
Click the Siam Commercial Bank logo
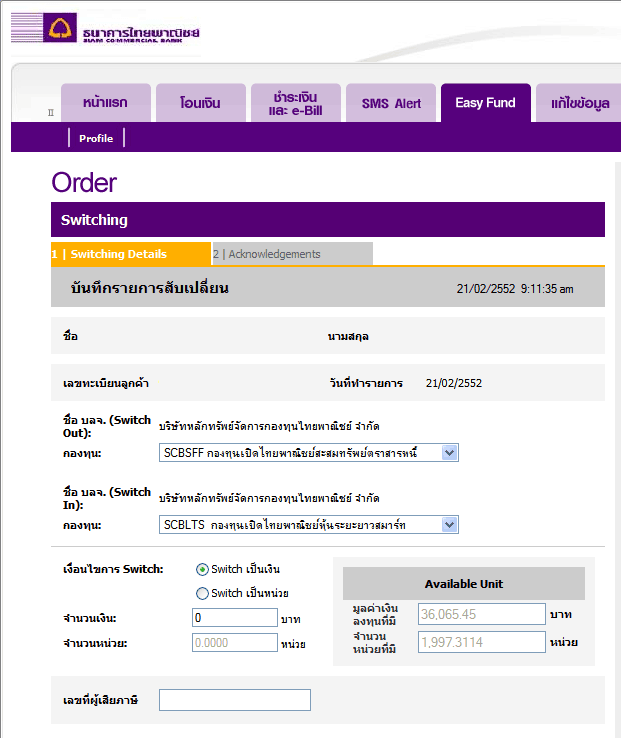coord(105,28)
